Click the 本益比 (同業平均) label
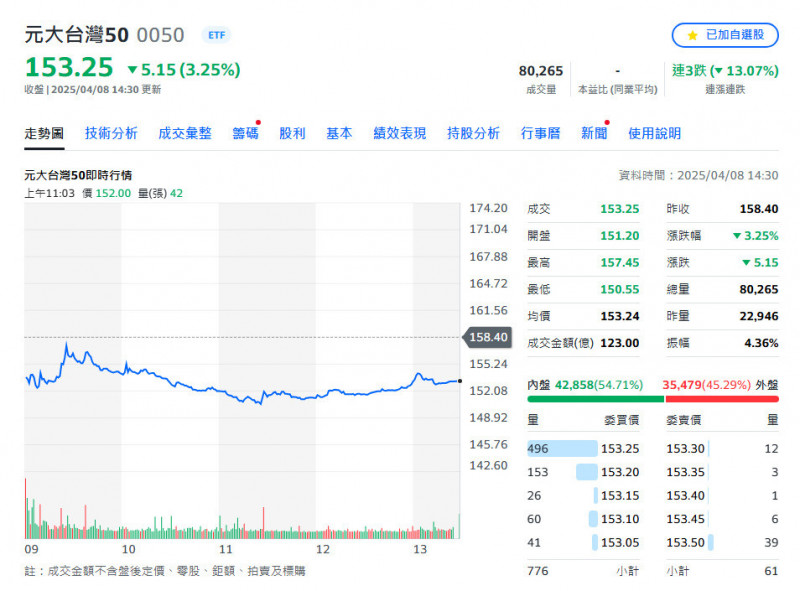The image size is (800, 591). pos(617,90)
